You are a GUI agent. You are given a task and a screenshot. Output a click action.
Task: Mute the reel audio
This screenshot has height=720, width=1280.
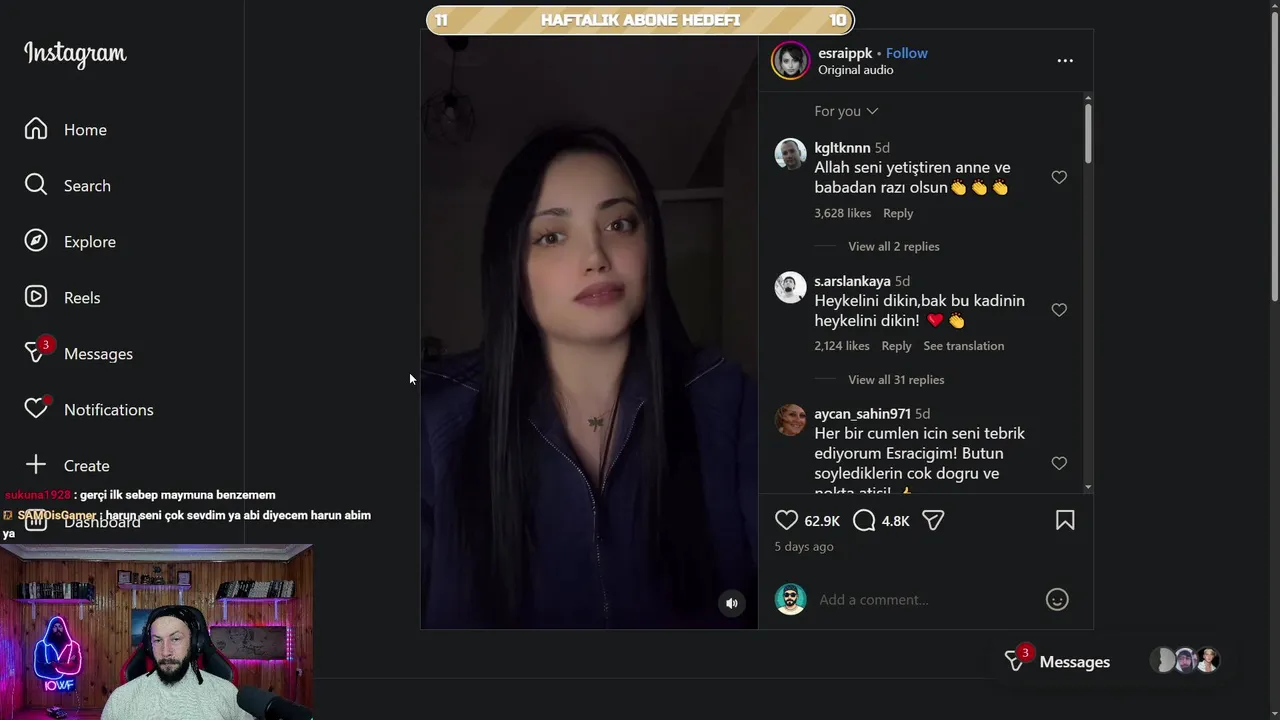(x=732, y=603)
